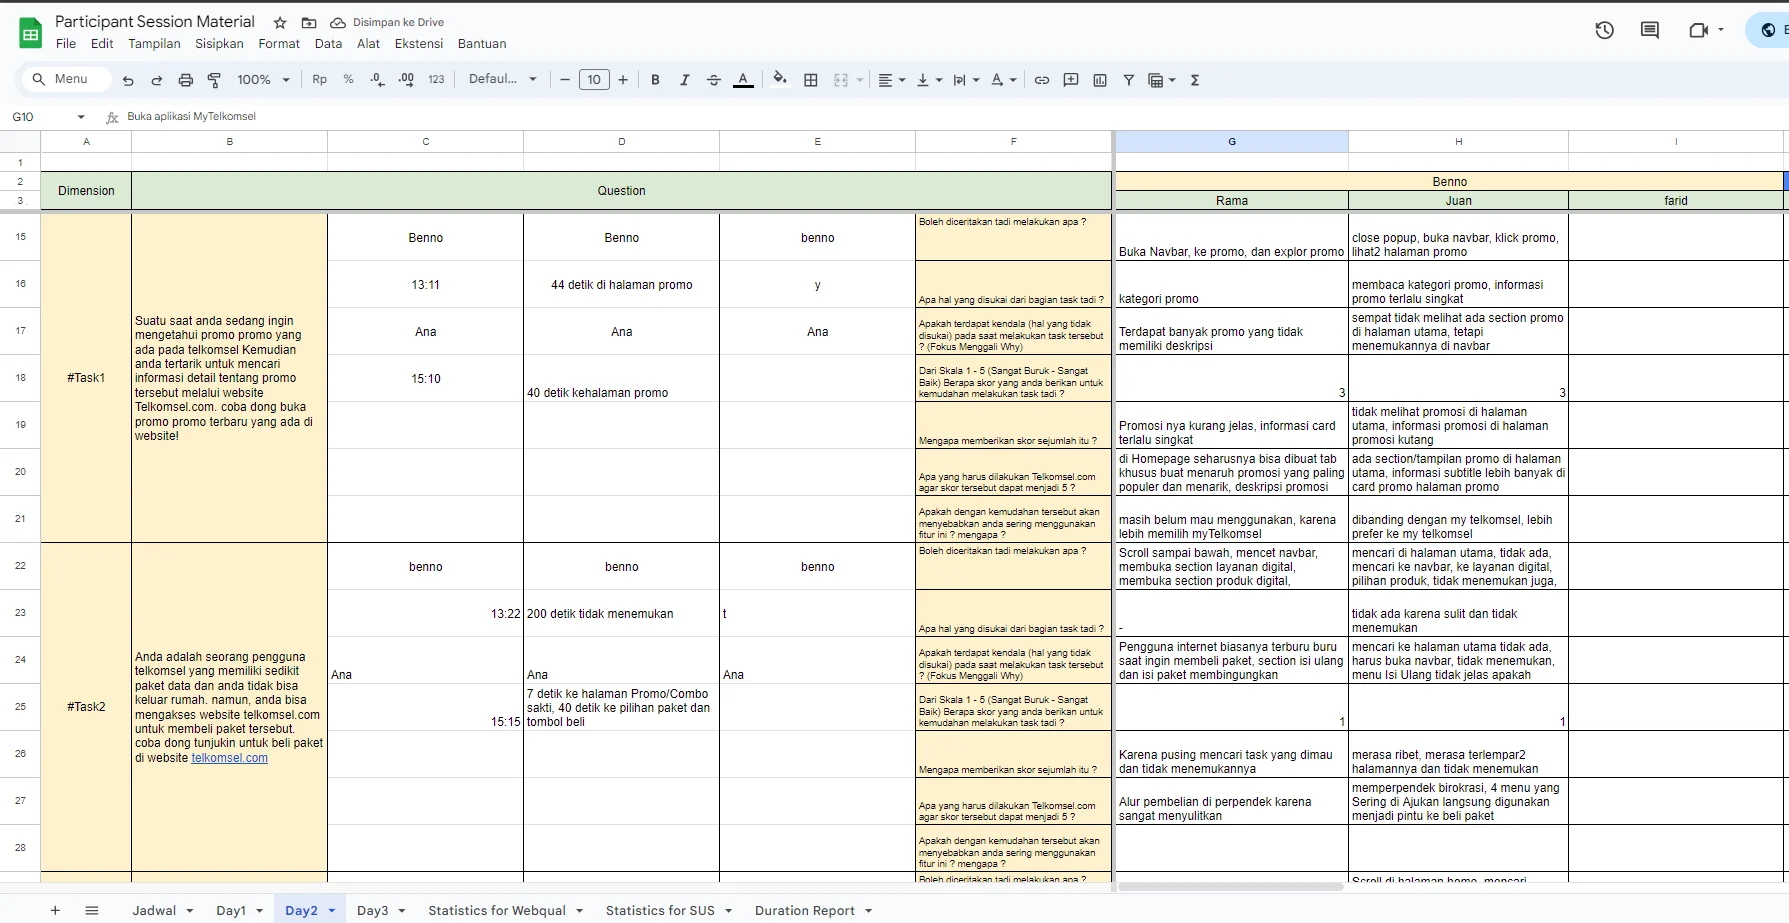Toggle strikethrough formatting

(x=714, y=80)
